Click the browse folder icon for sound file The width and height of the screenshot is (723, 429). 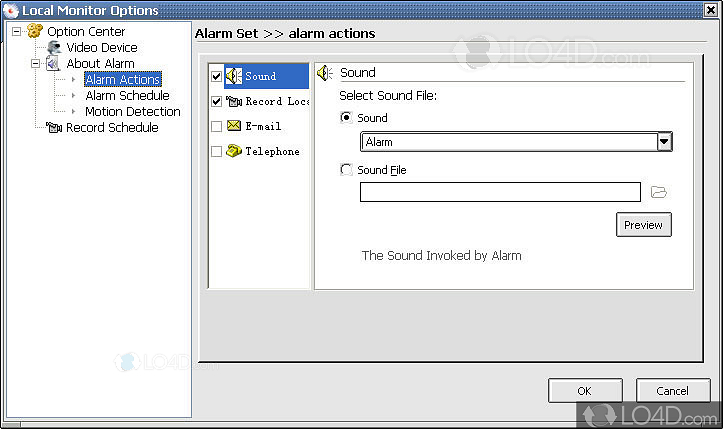coord(658,192)
